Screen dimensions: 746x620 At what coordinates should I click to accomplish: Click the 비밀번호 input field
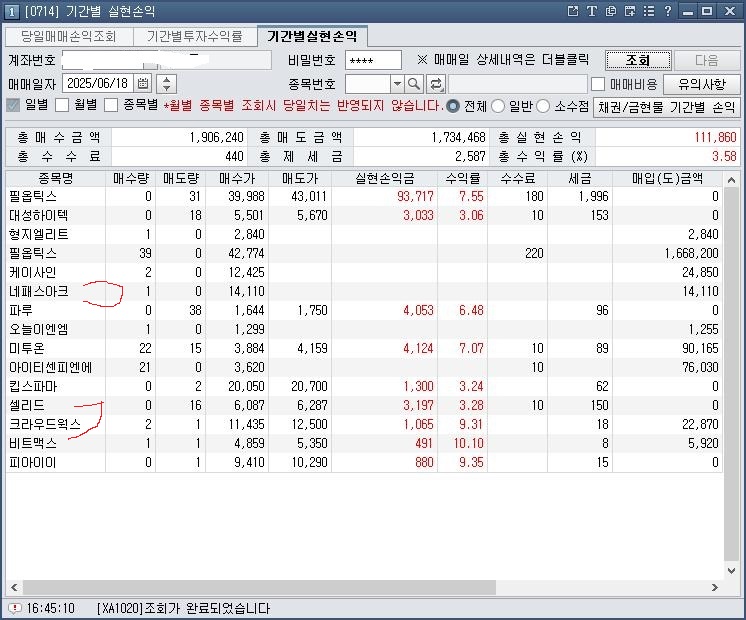[x=373, y=60]
